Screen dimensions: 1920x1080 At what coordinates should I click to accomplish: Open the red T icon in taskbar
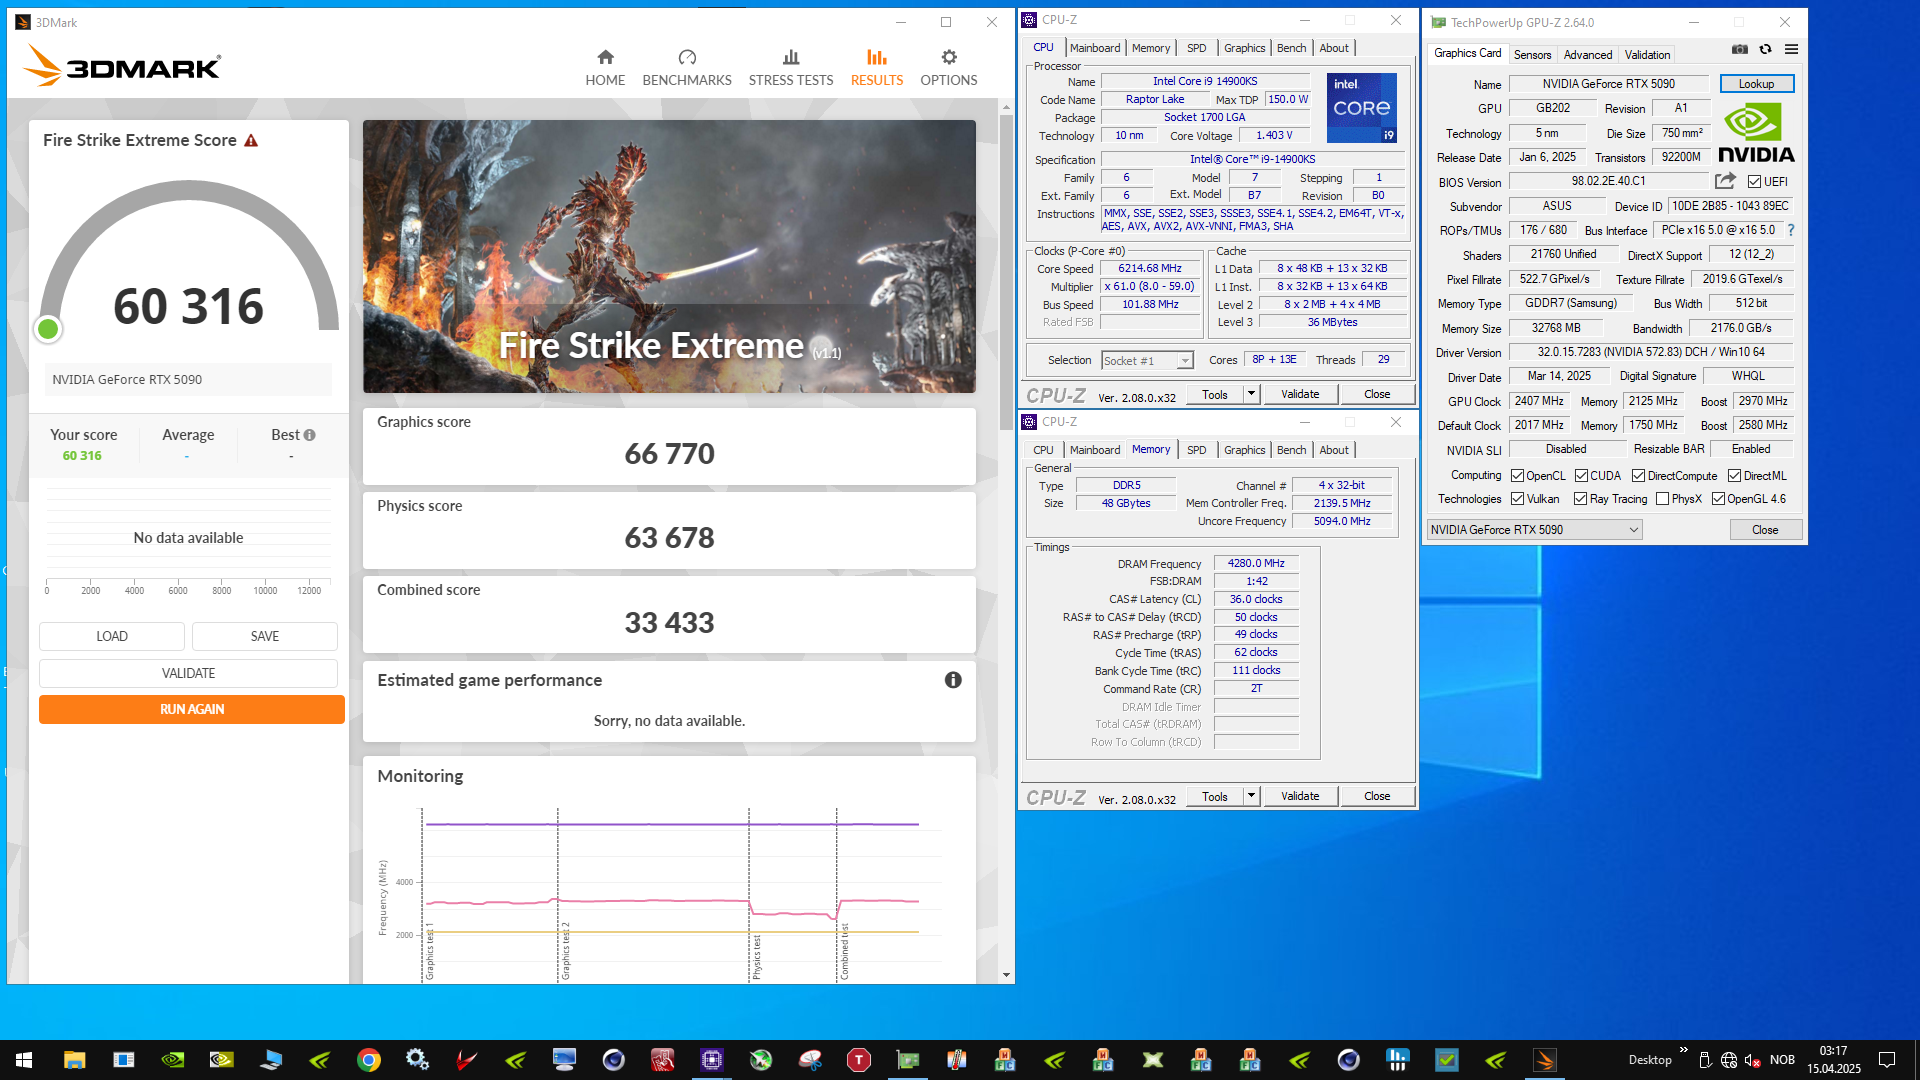click(859, 1060)
